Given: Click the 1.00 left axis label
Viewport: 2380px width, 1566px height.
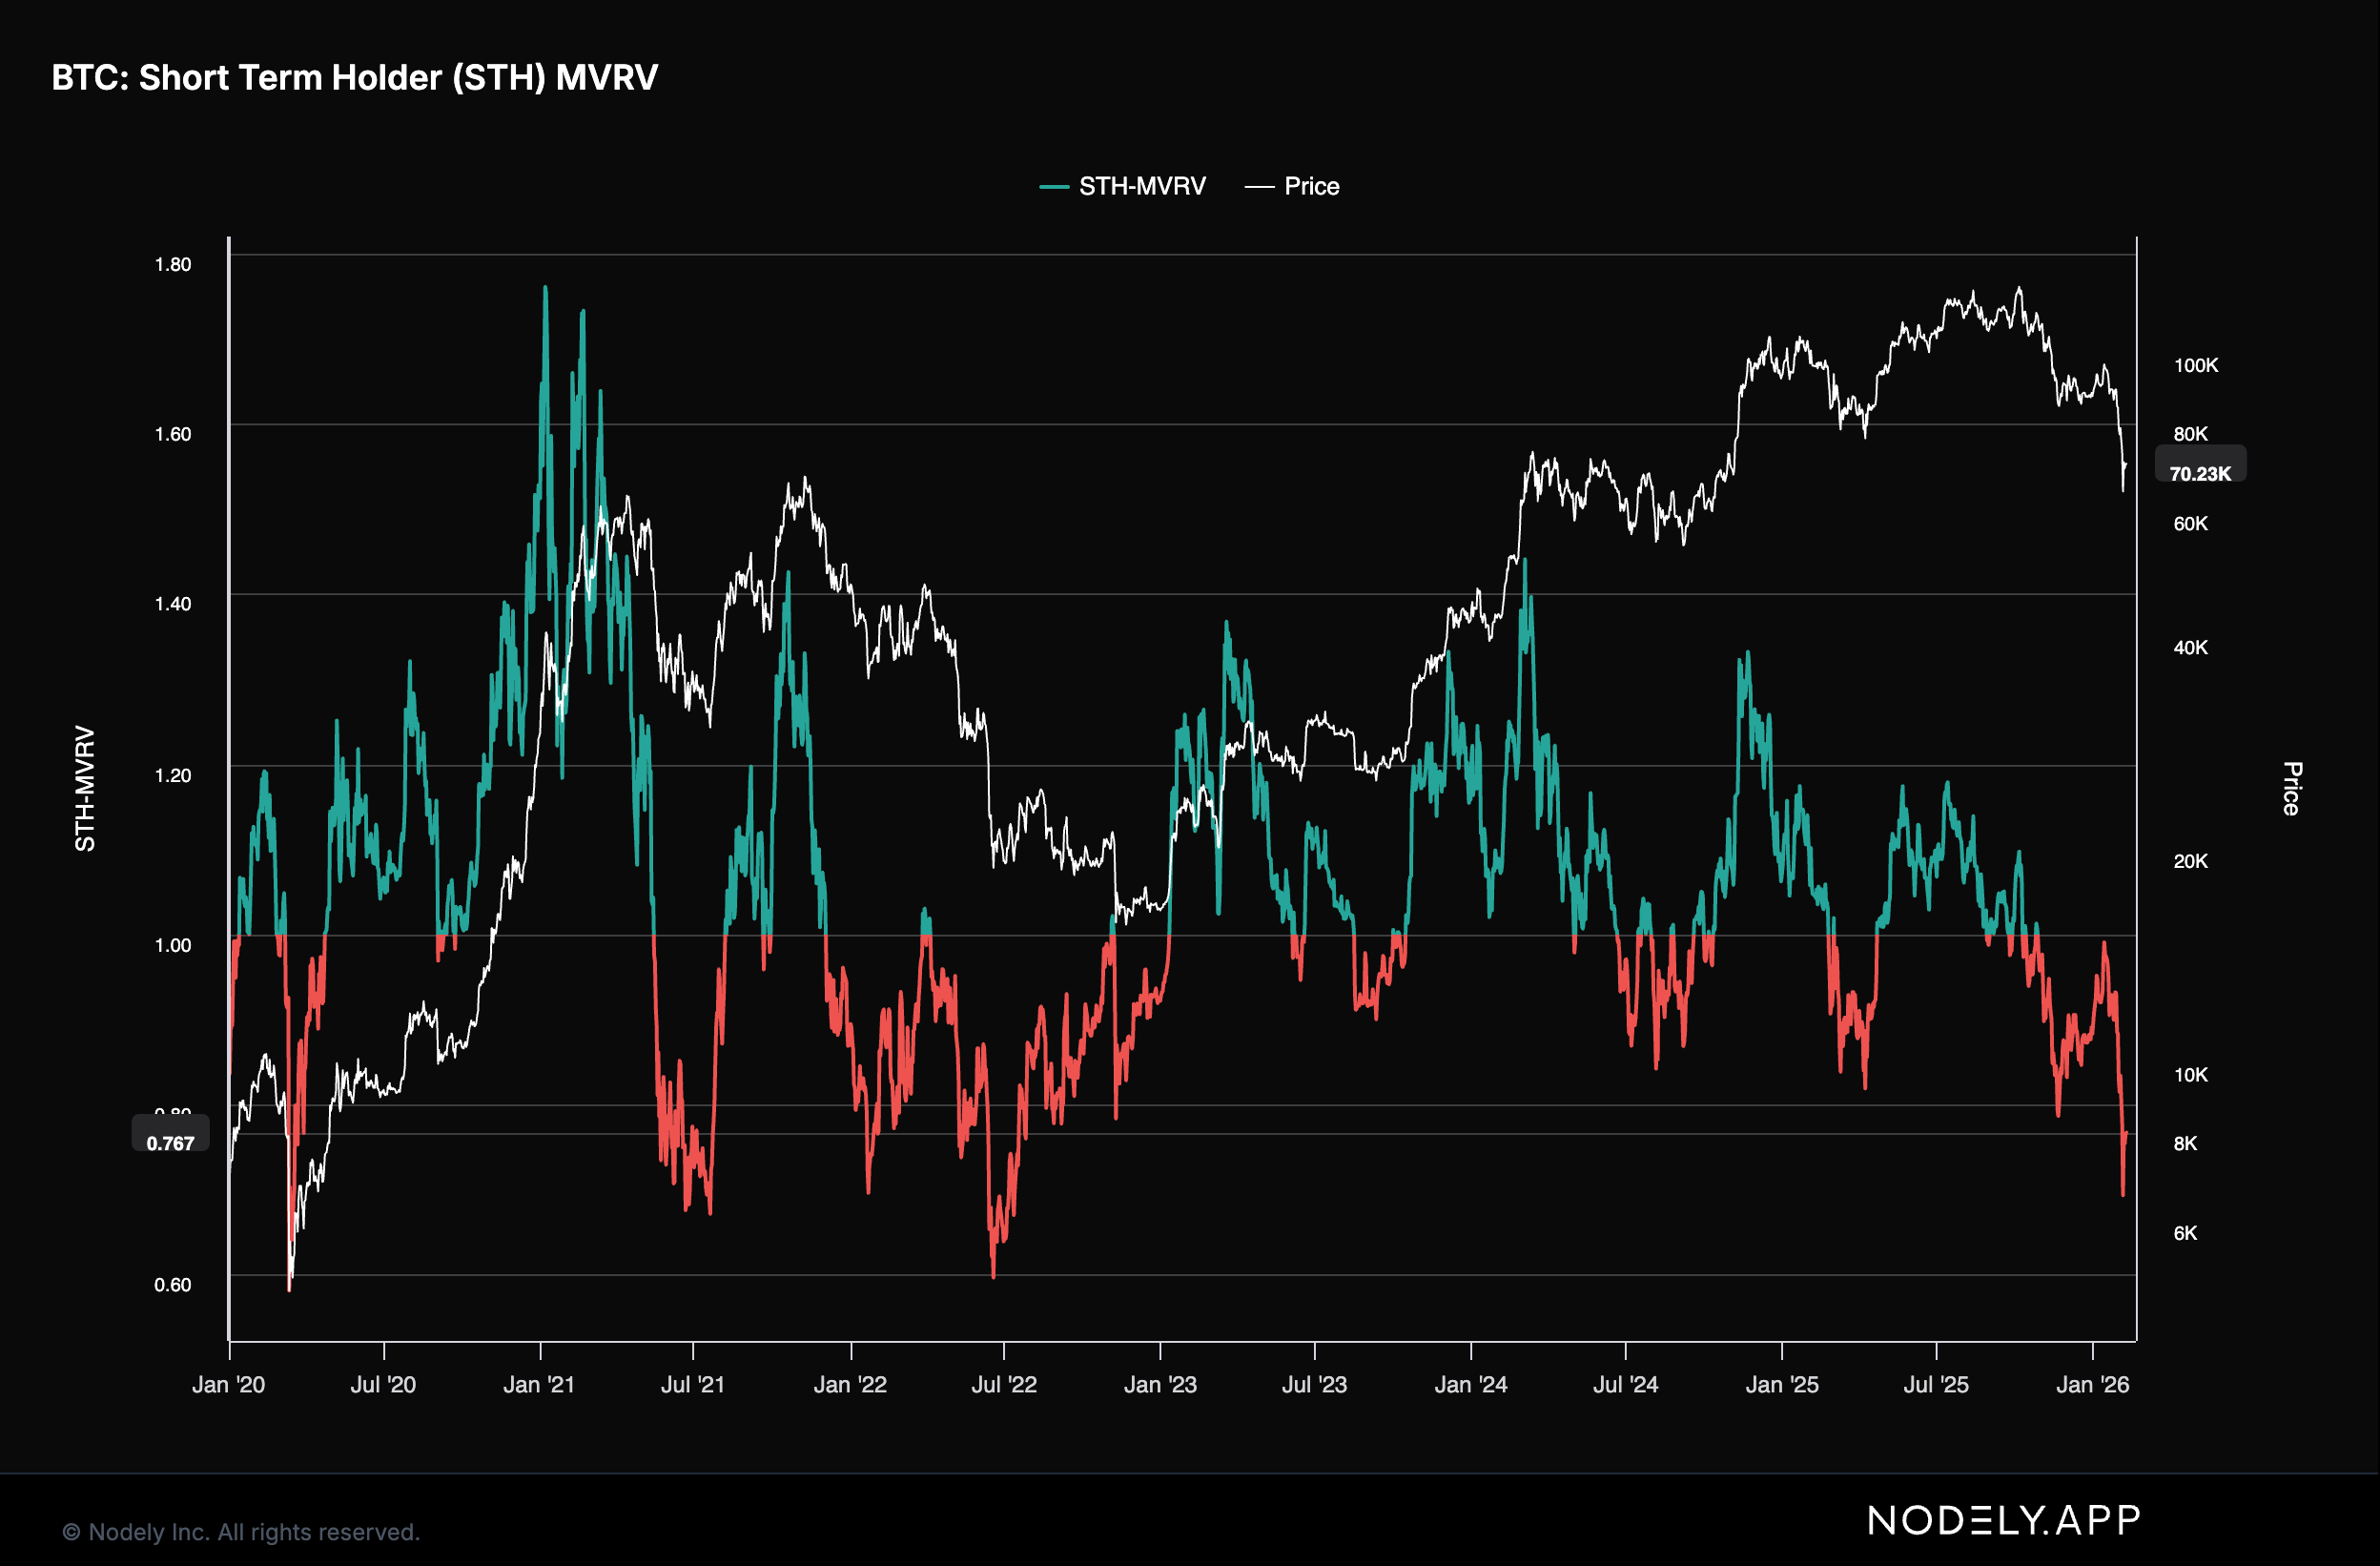Looking at the screenshot, I should click(172, 945).
